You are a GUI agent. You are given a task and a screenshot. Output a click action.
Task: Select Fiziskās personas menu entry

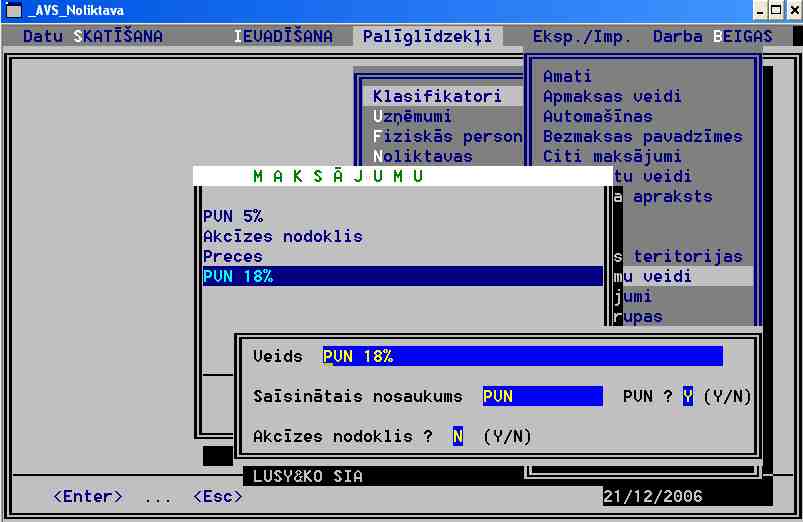pyautogui.click(x=447, y=136)
